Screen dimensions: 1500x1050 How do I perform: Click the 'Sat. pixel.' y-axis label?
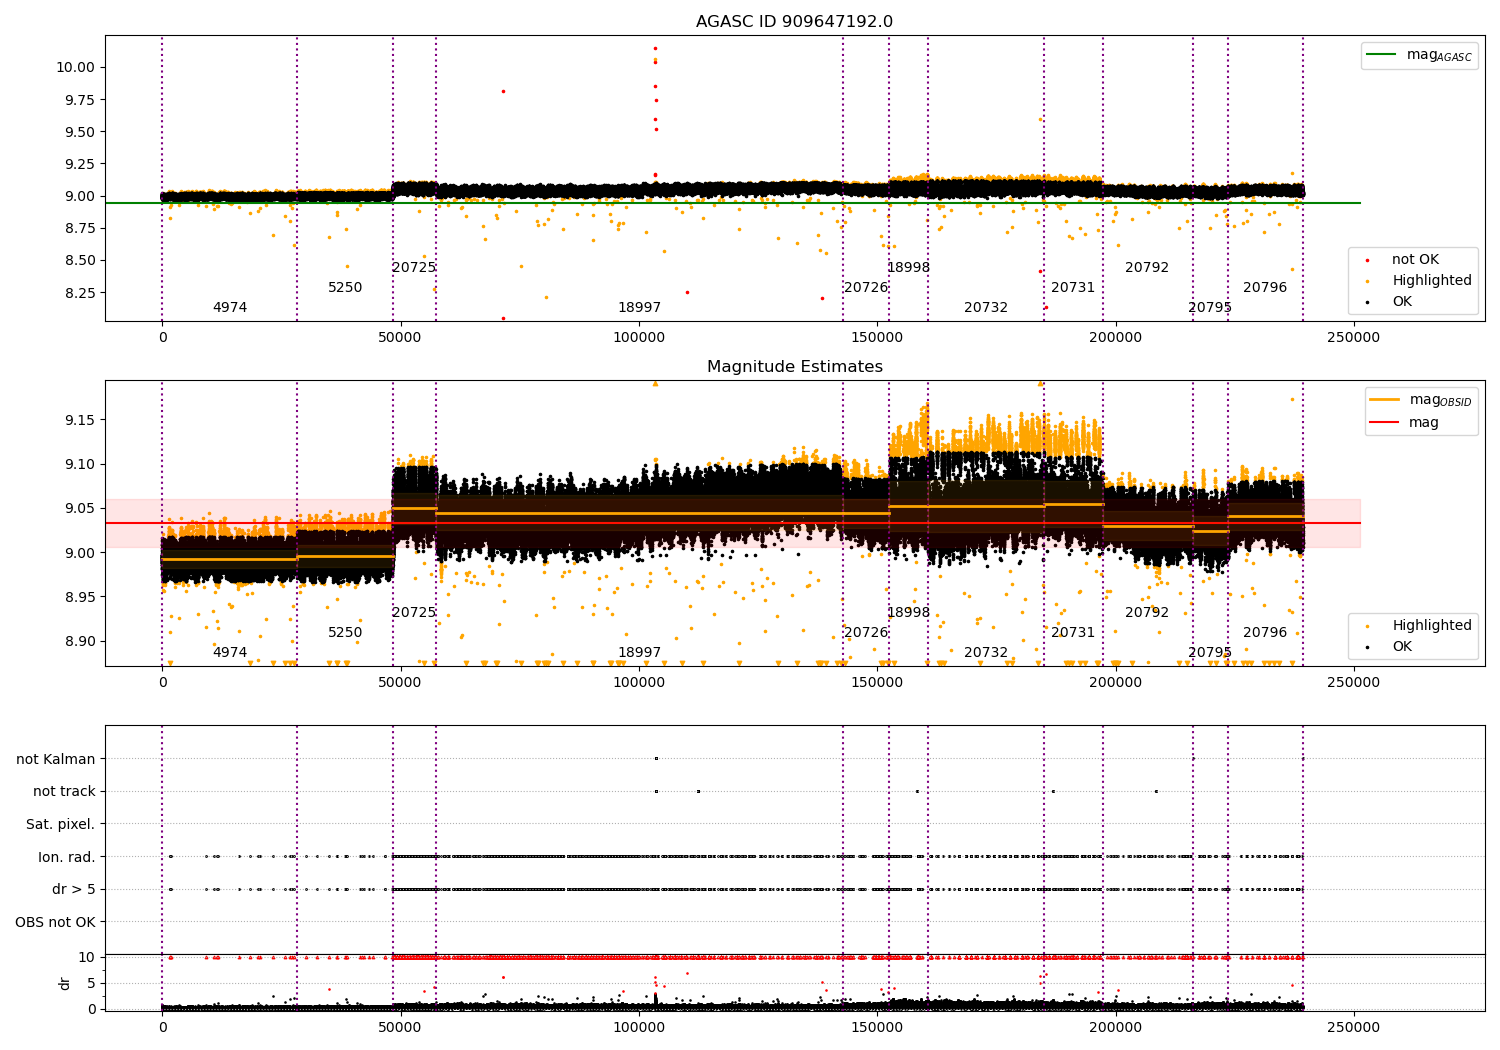pyautogui.click(x=60, y=824)
